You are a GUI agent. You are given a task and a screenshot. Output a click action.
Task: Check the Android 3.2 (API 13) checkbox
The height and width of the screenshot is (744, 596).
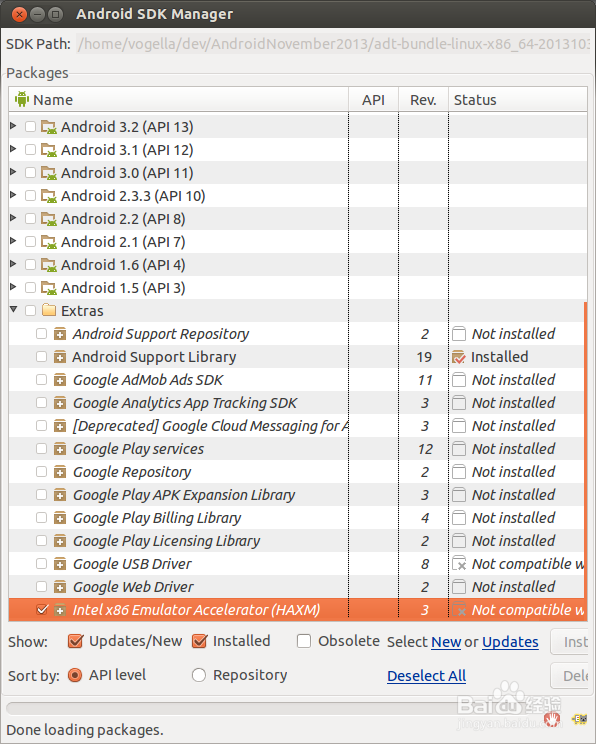30,127
